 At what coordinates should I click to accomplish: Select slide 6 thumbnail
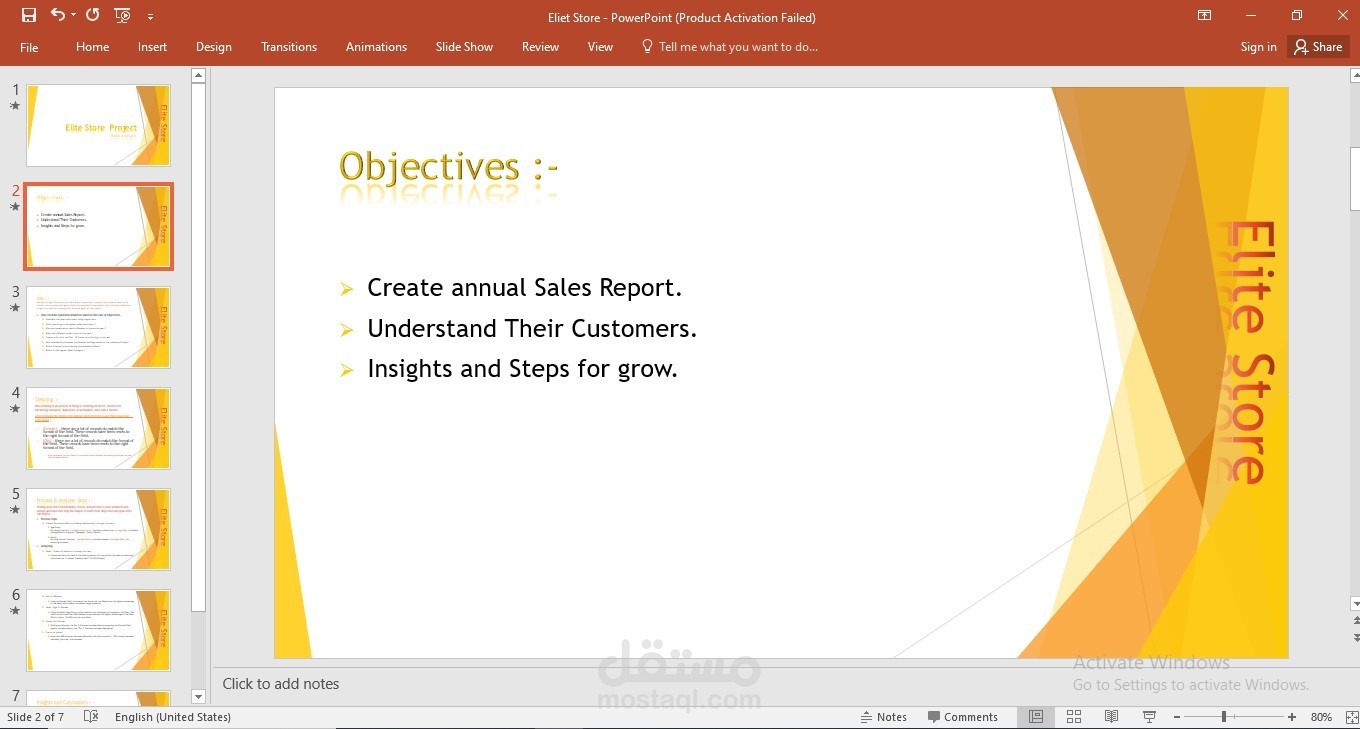click(98, 630)
